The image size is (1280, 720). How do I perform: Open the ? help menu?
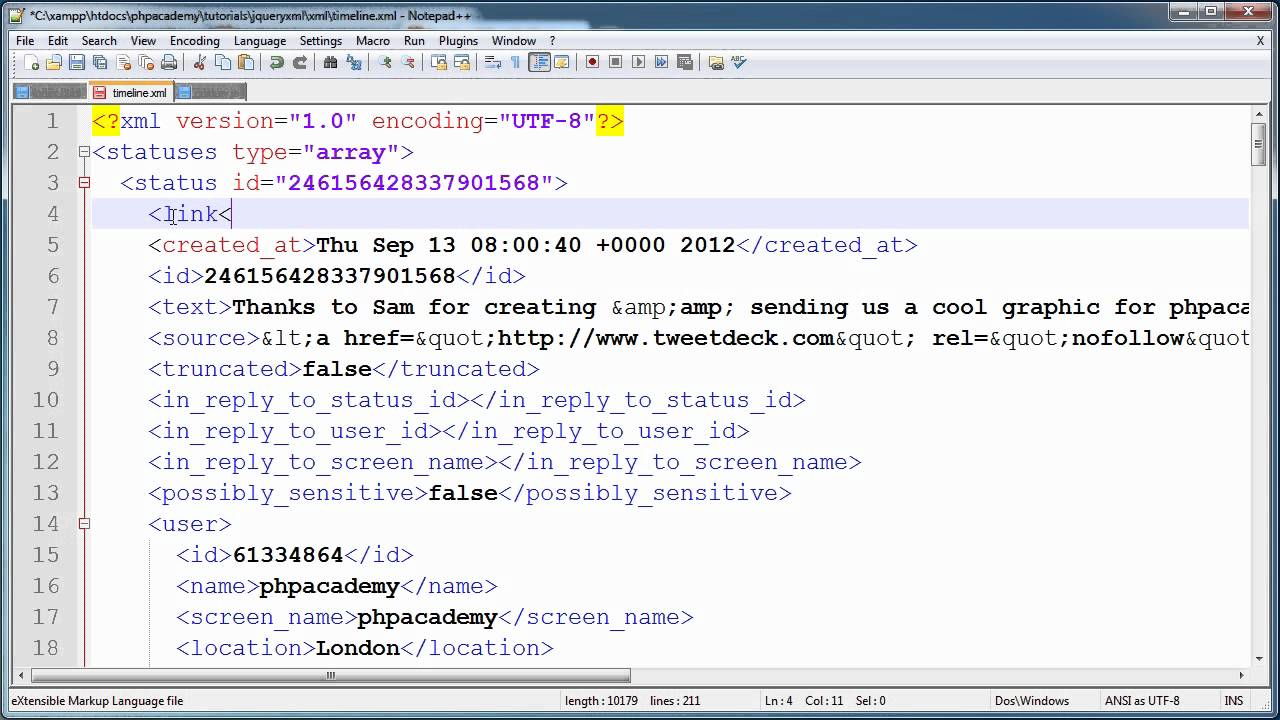[552, 41]
